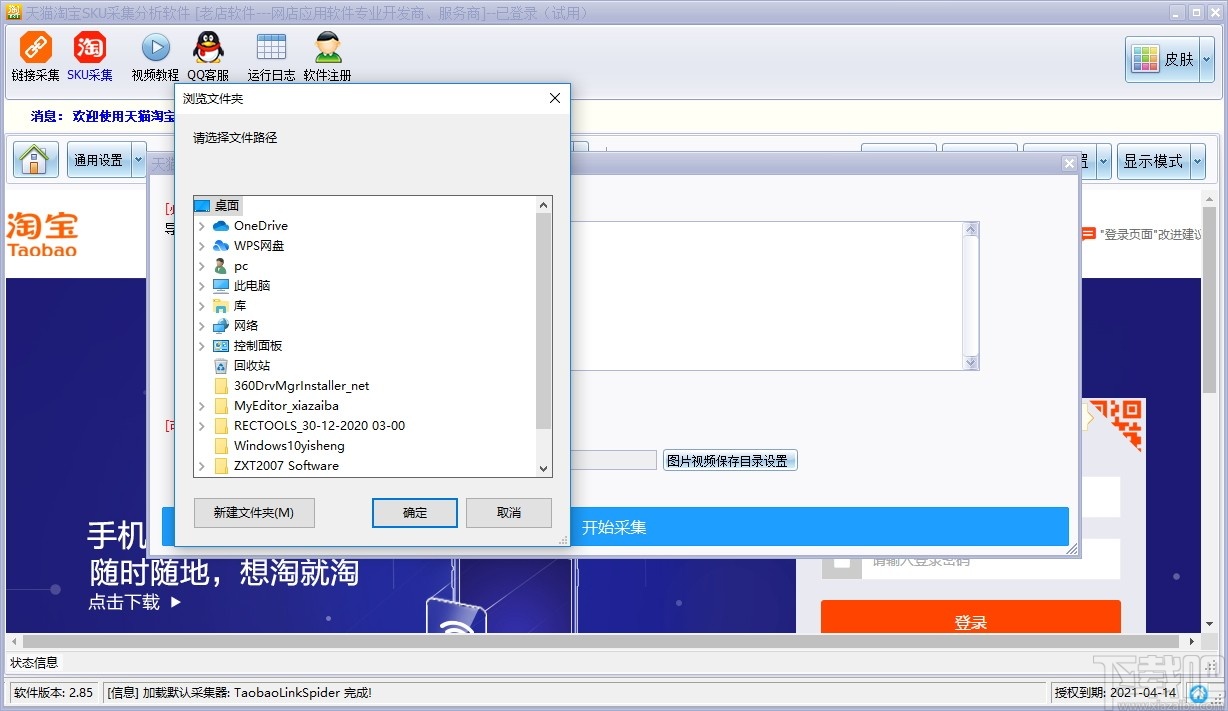
Task: Cancel the folder browse dialog with 取消
Action: coord(509,513)
